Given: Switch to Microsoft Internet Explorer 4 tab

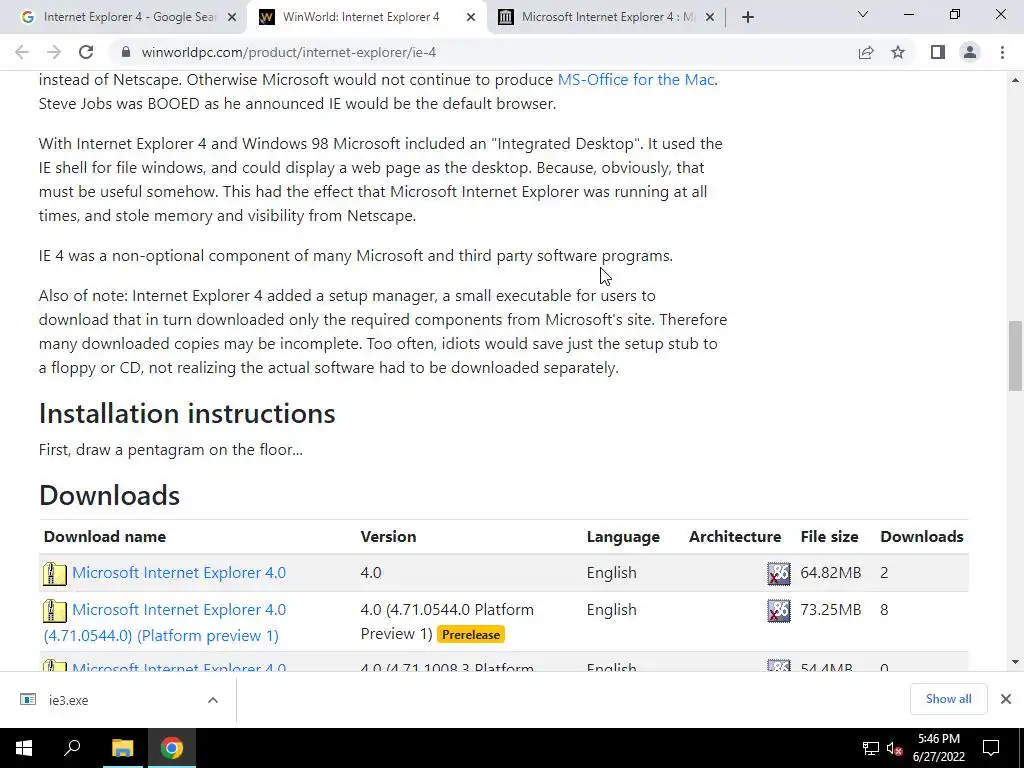Looking at the screenshot, I should point(606,17).
